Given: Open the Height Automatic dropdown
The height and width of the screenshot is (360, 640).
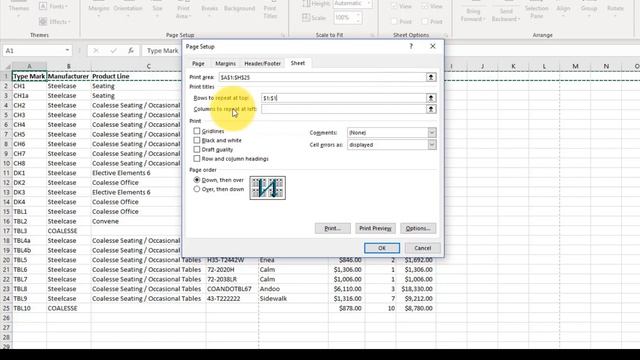Looking at the screenshot, I should [x=369, y=4].
